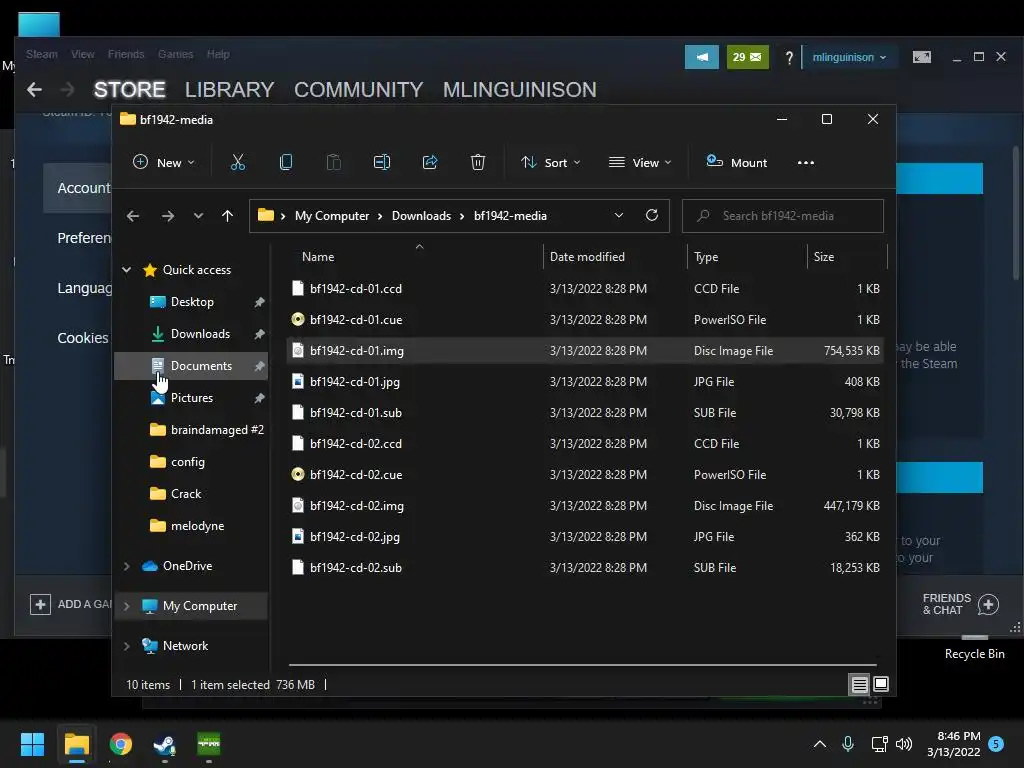Open recent locations chevron dropdown
Image resolution: width=1024 pixels, height=768 pixels.
point(198,216)
